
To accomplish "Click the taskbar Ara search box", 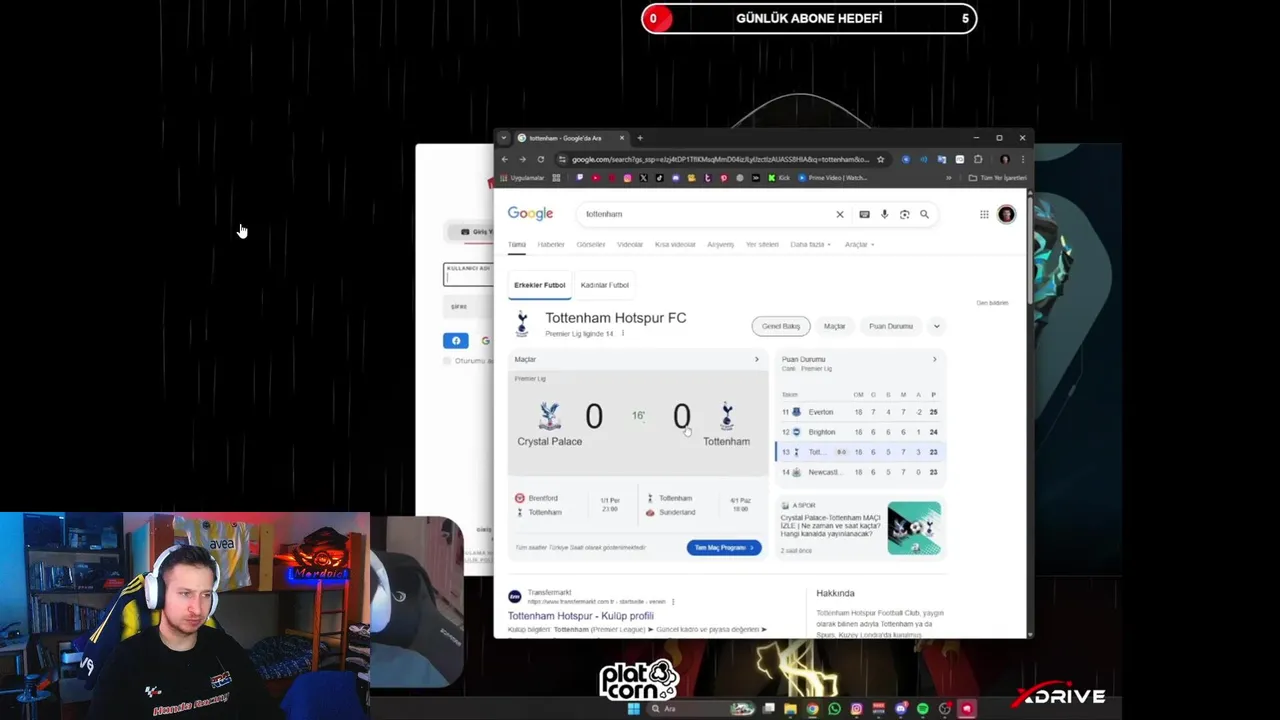I will [x=701, y=709].
